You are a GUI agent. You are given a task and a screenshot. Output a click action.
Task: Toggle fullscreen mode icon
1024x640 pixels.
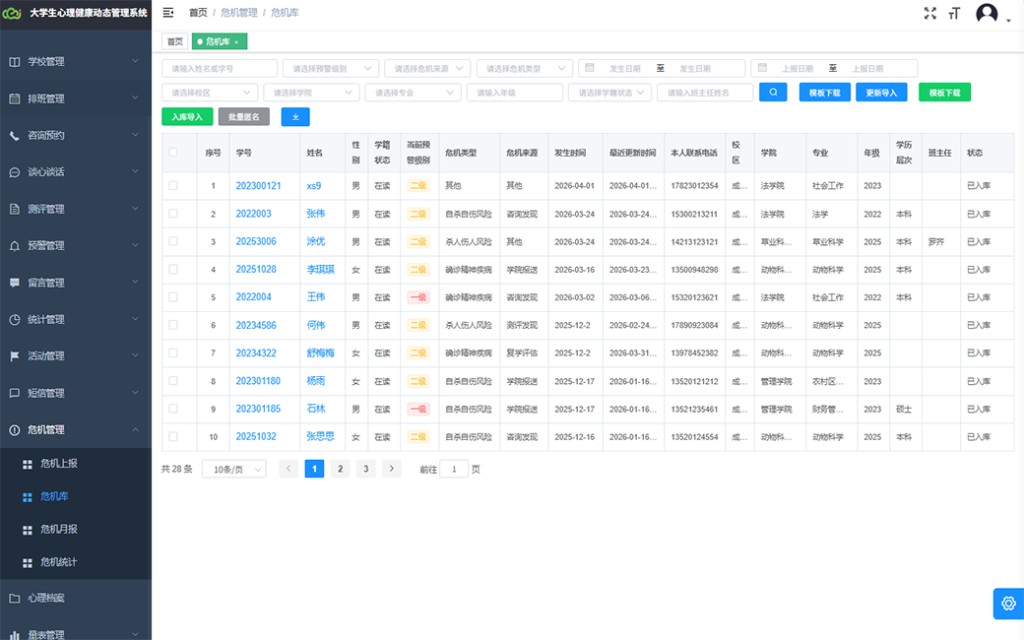pos(930,13)
